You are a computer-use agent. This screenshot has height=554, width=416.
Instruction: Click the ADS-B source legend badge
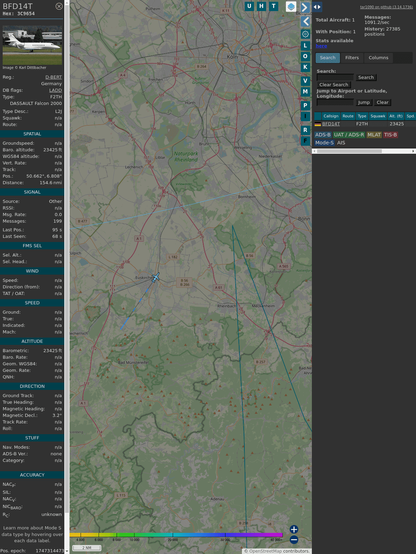323,135
